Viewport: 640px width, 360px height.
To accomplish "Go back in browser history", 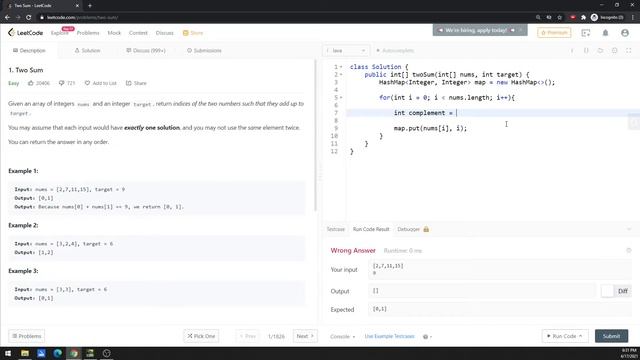I will click(x=7, y=17).
